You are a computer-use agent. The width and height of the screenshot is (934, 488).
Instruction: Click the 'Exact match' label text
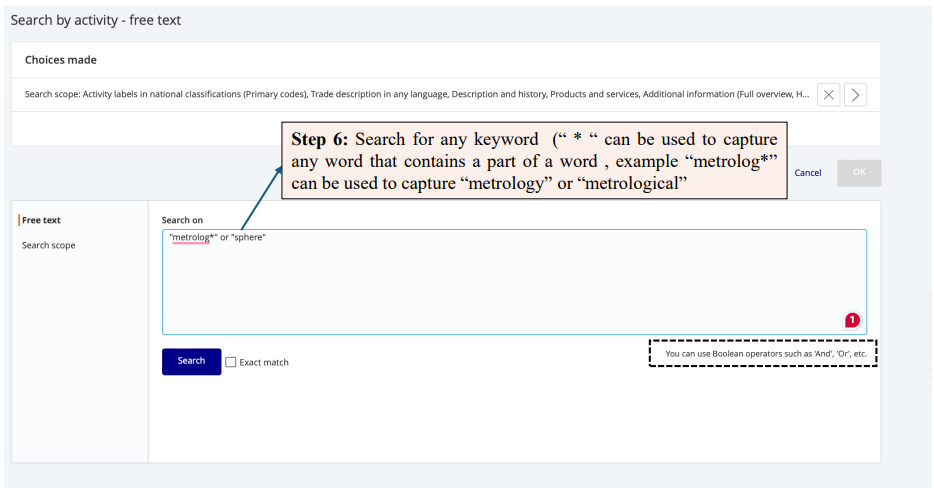point(264,362)
